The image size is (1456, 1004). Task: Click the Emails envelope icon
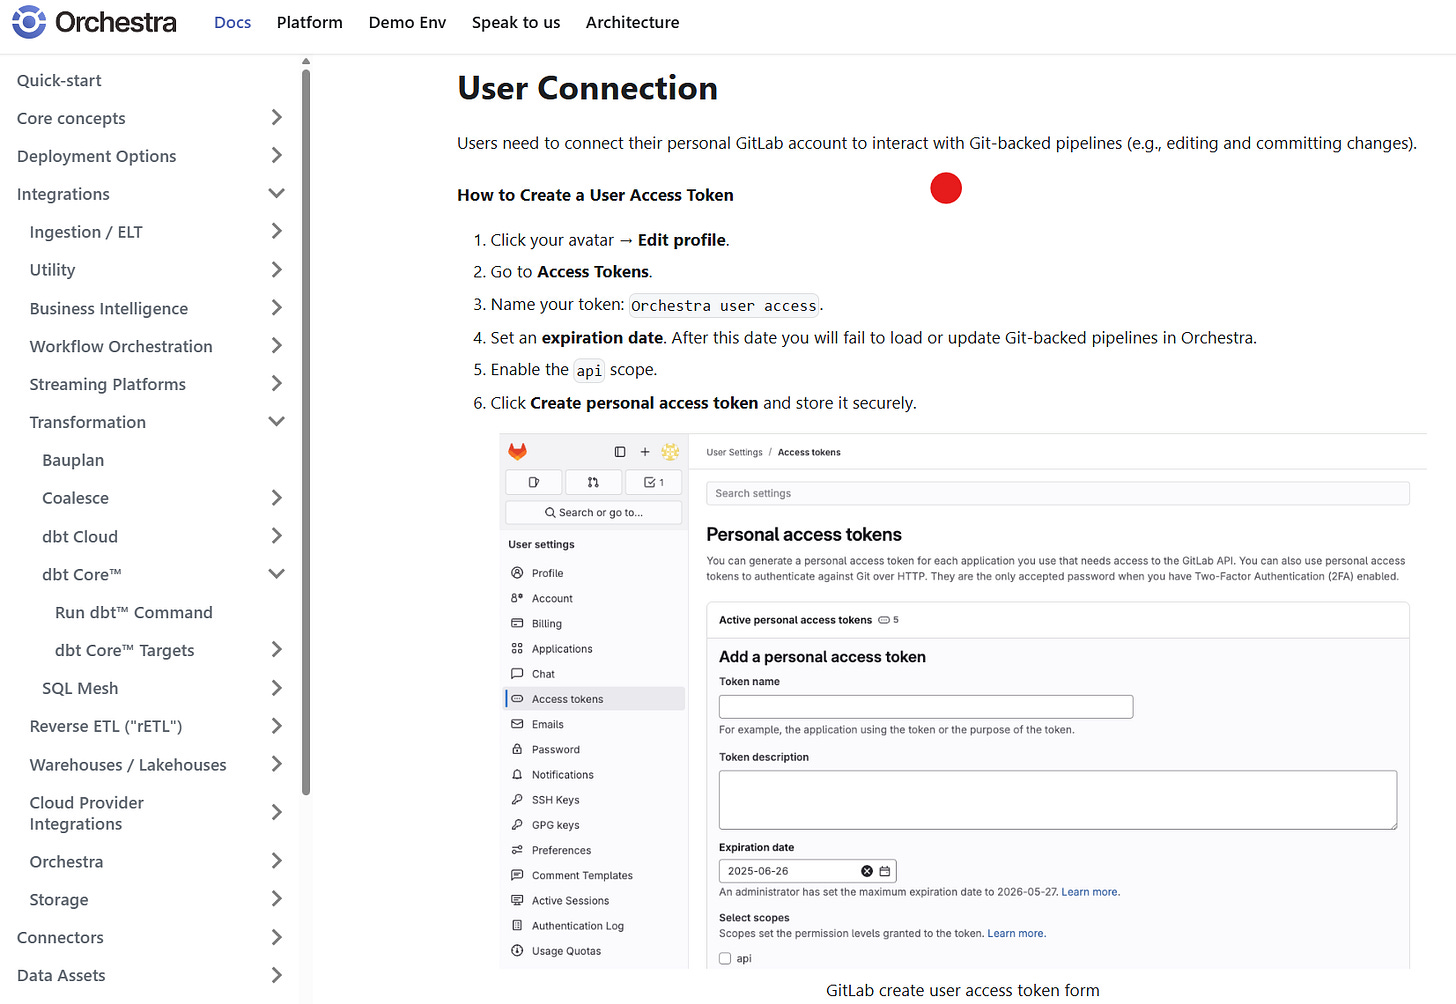tap(517, 724)
